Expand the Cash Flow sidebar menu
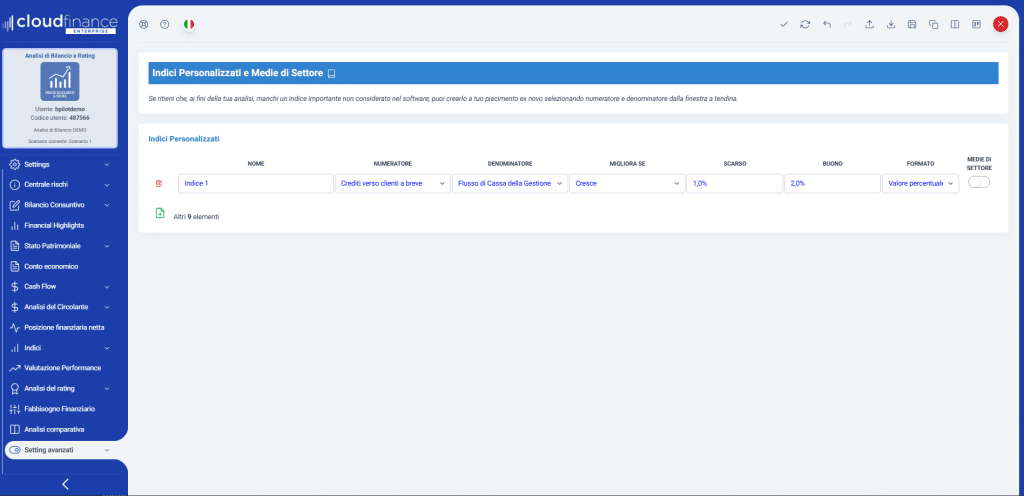The height and width of the screenshot is (496, 1024). [60, 287]
